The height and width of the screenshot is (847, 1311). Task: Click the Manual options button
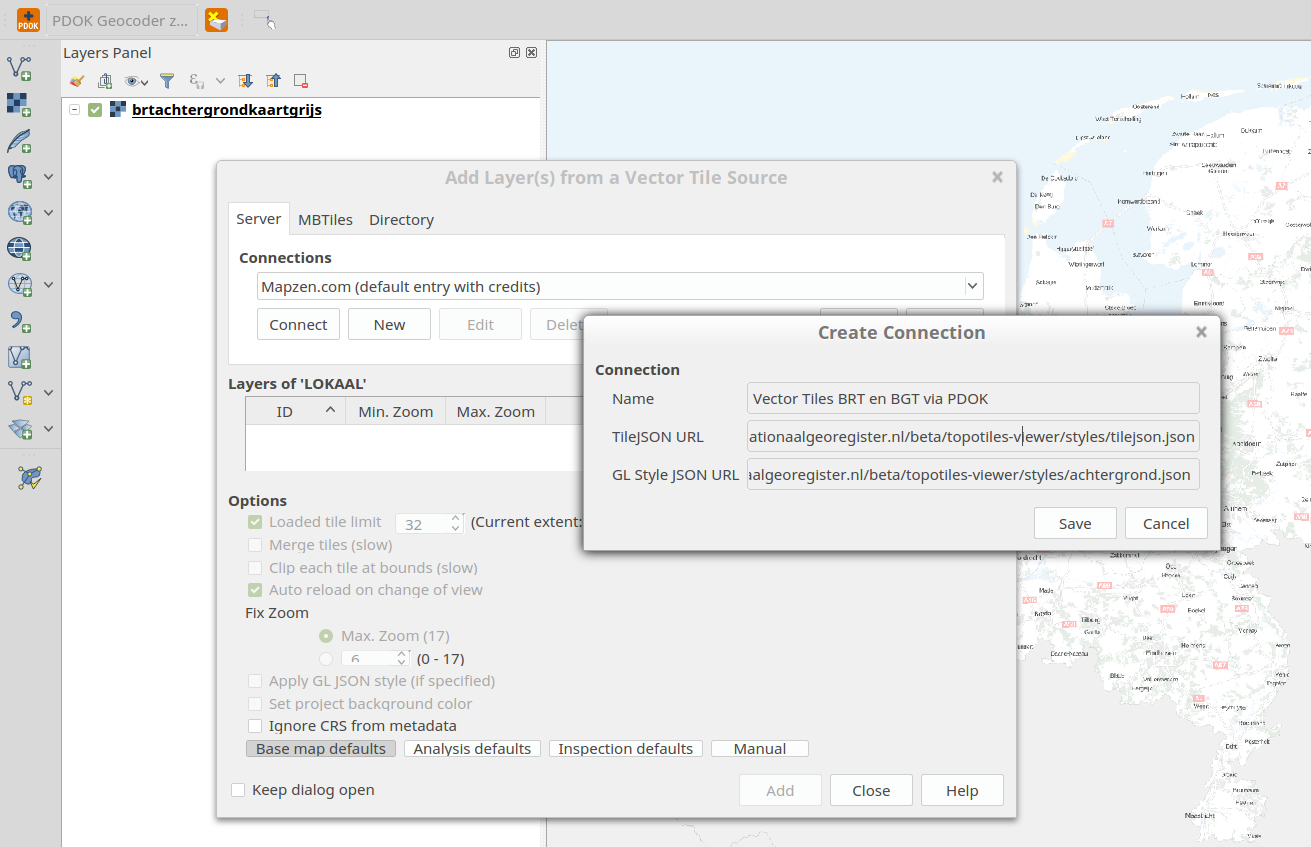point(760,749)
